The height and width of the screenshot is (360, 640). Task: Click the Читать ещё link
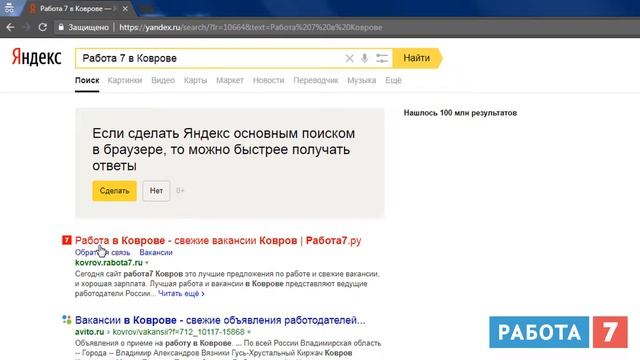(181, 293)
